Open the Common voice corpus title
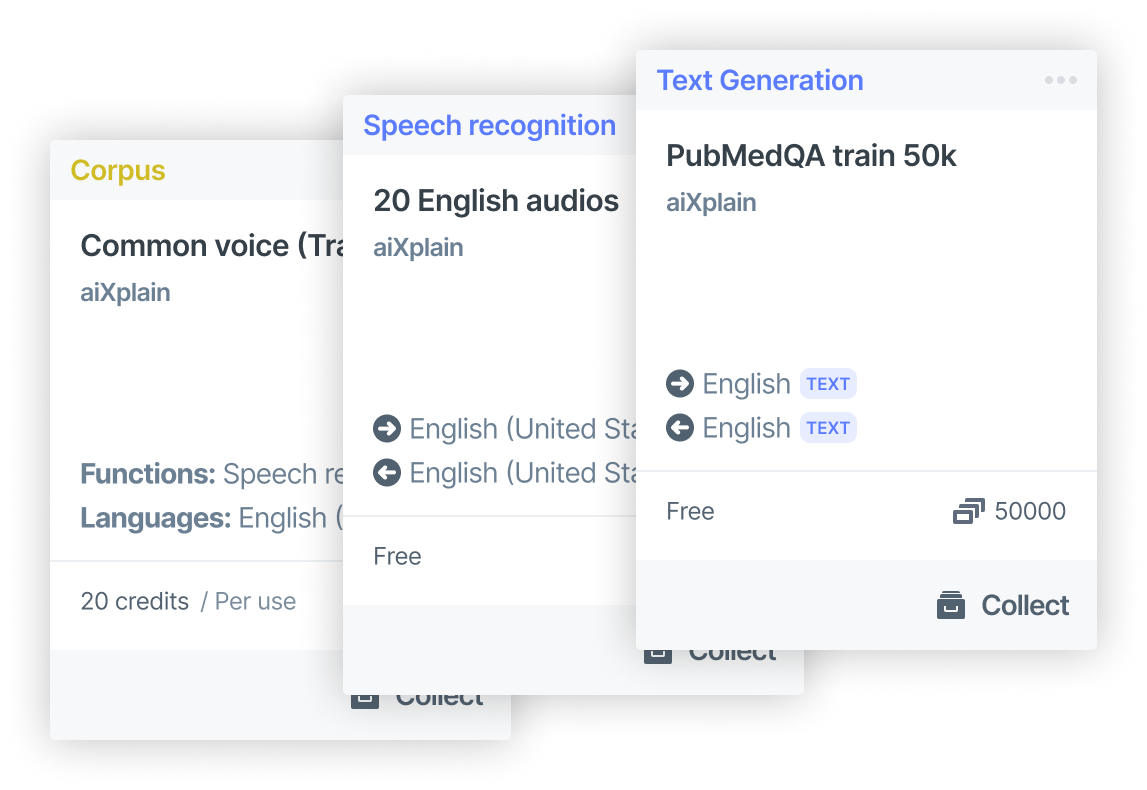 point(211,246)
